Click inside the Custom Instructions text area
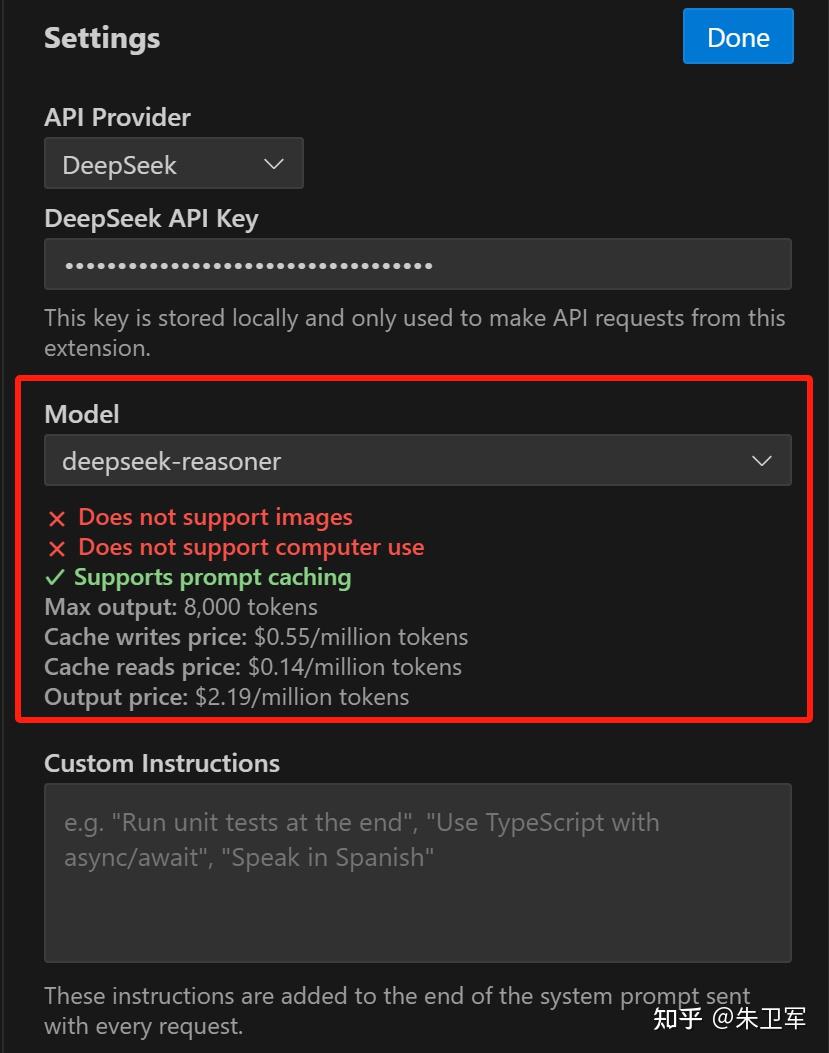 418,872
